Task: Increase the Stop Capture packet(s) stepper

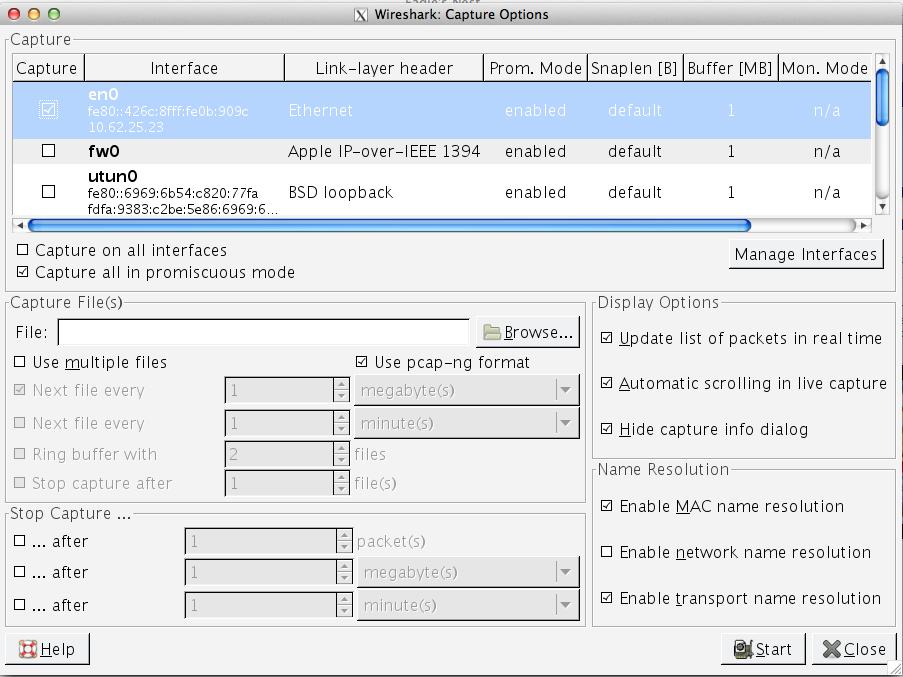Action: (x=344, y=536)
